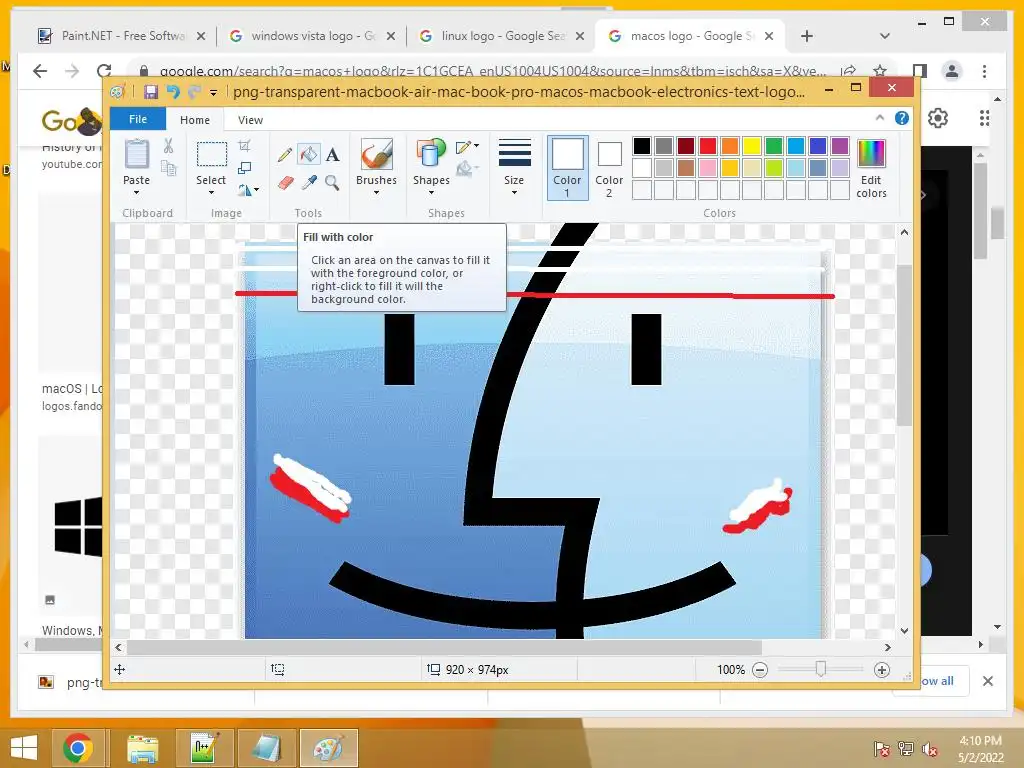Image resolution: width=1024 pixels, height=768 pixels.
Task: Choose Color 2 background selector
Action: click(609, 168)
